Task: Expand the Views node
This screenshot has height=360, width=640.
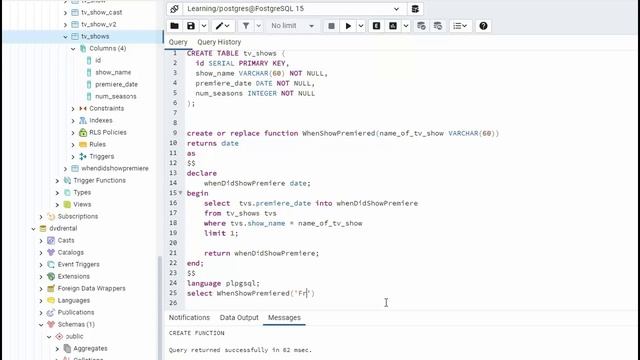Action: (x=57, y=204)
